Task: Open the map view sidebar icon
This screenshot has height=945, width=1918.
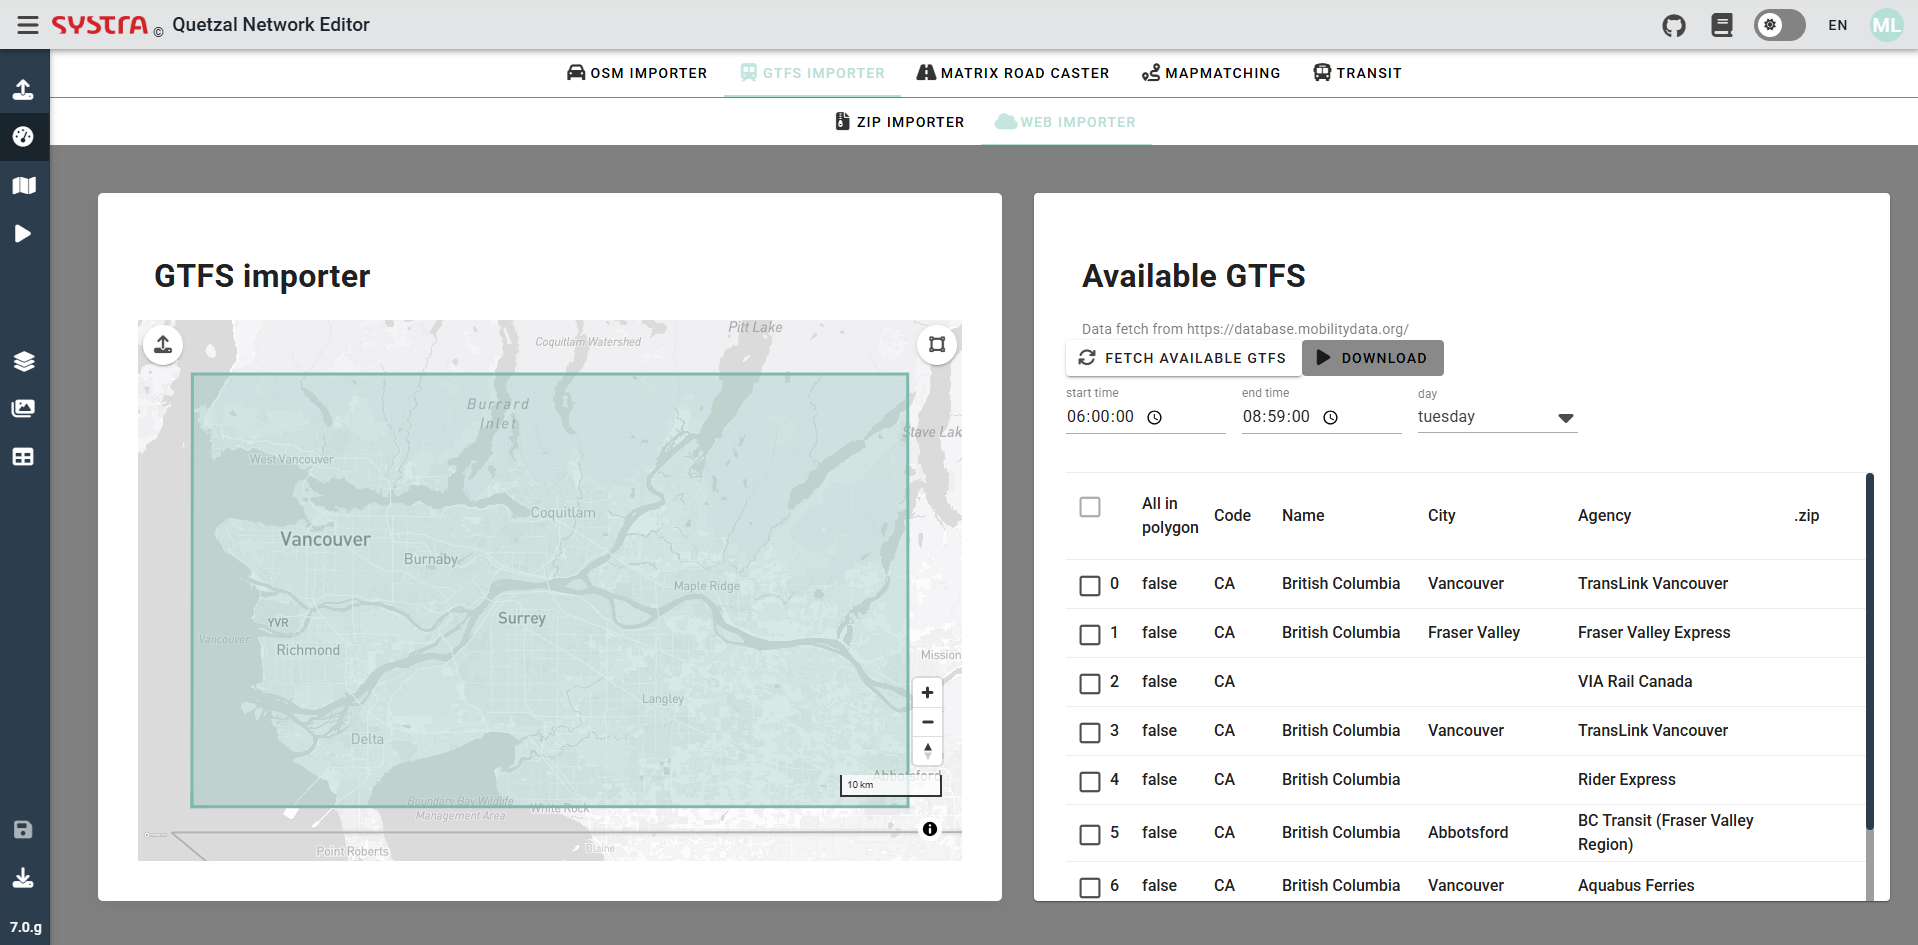Action: [23, 185]
